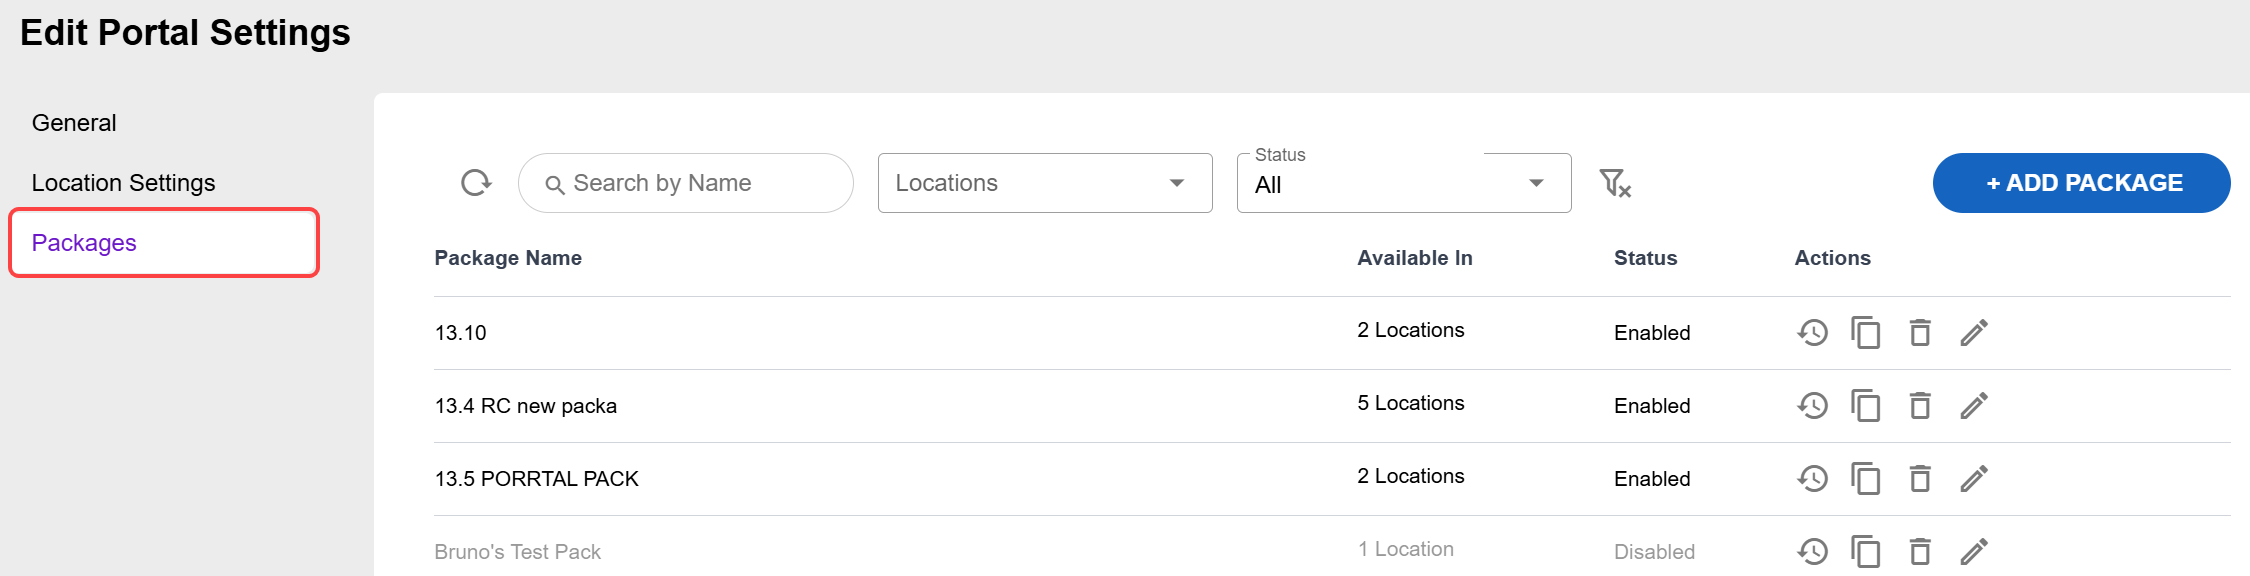Delete Bruno's Test Pack package
2250x576 pixels.
[1920, 552]
